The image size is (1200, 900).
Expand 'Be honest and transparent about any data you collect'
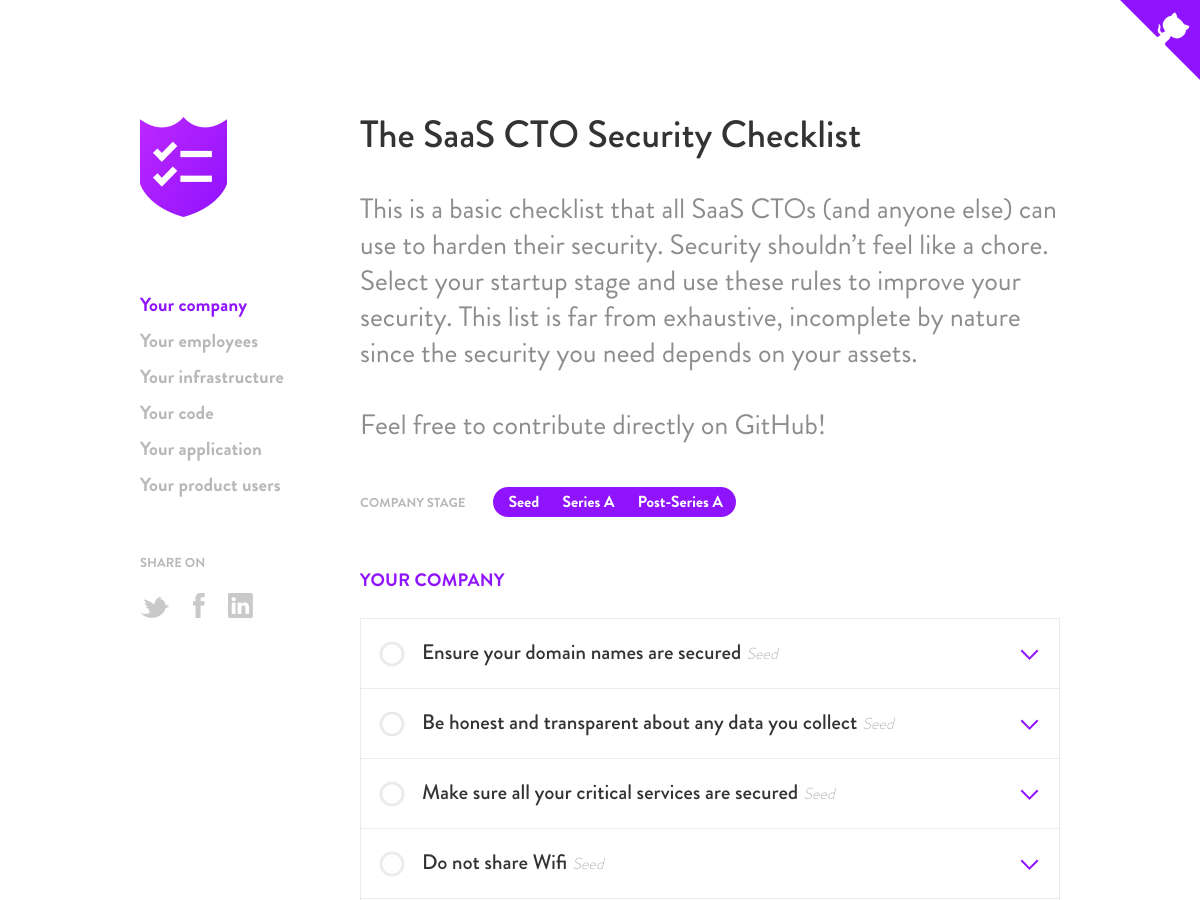click(1029, 724)
